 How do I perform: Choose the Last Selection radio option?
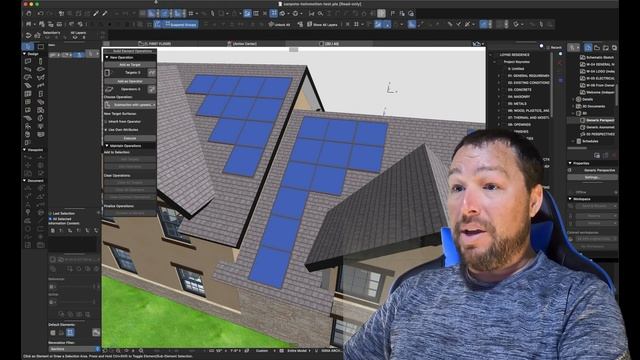click(62, 213)
